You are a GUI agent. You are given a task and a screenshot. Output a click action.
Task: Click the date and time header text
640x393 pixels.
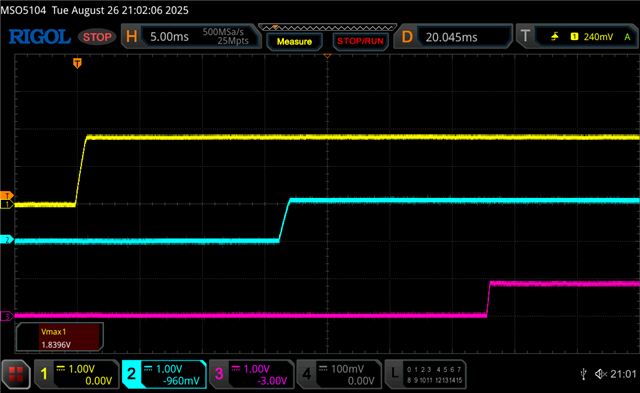pos(120,10)
